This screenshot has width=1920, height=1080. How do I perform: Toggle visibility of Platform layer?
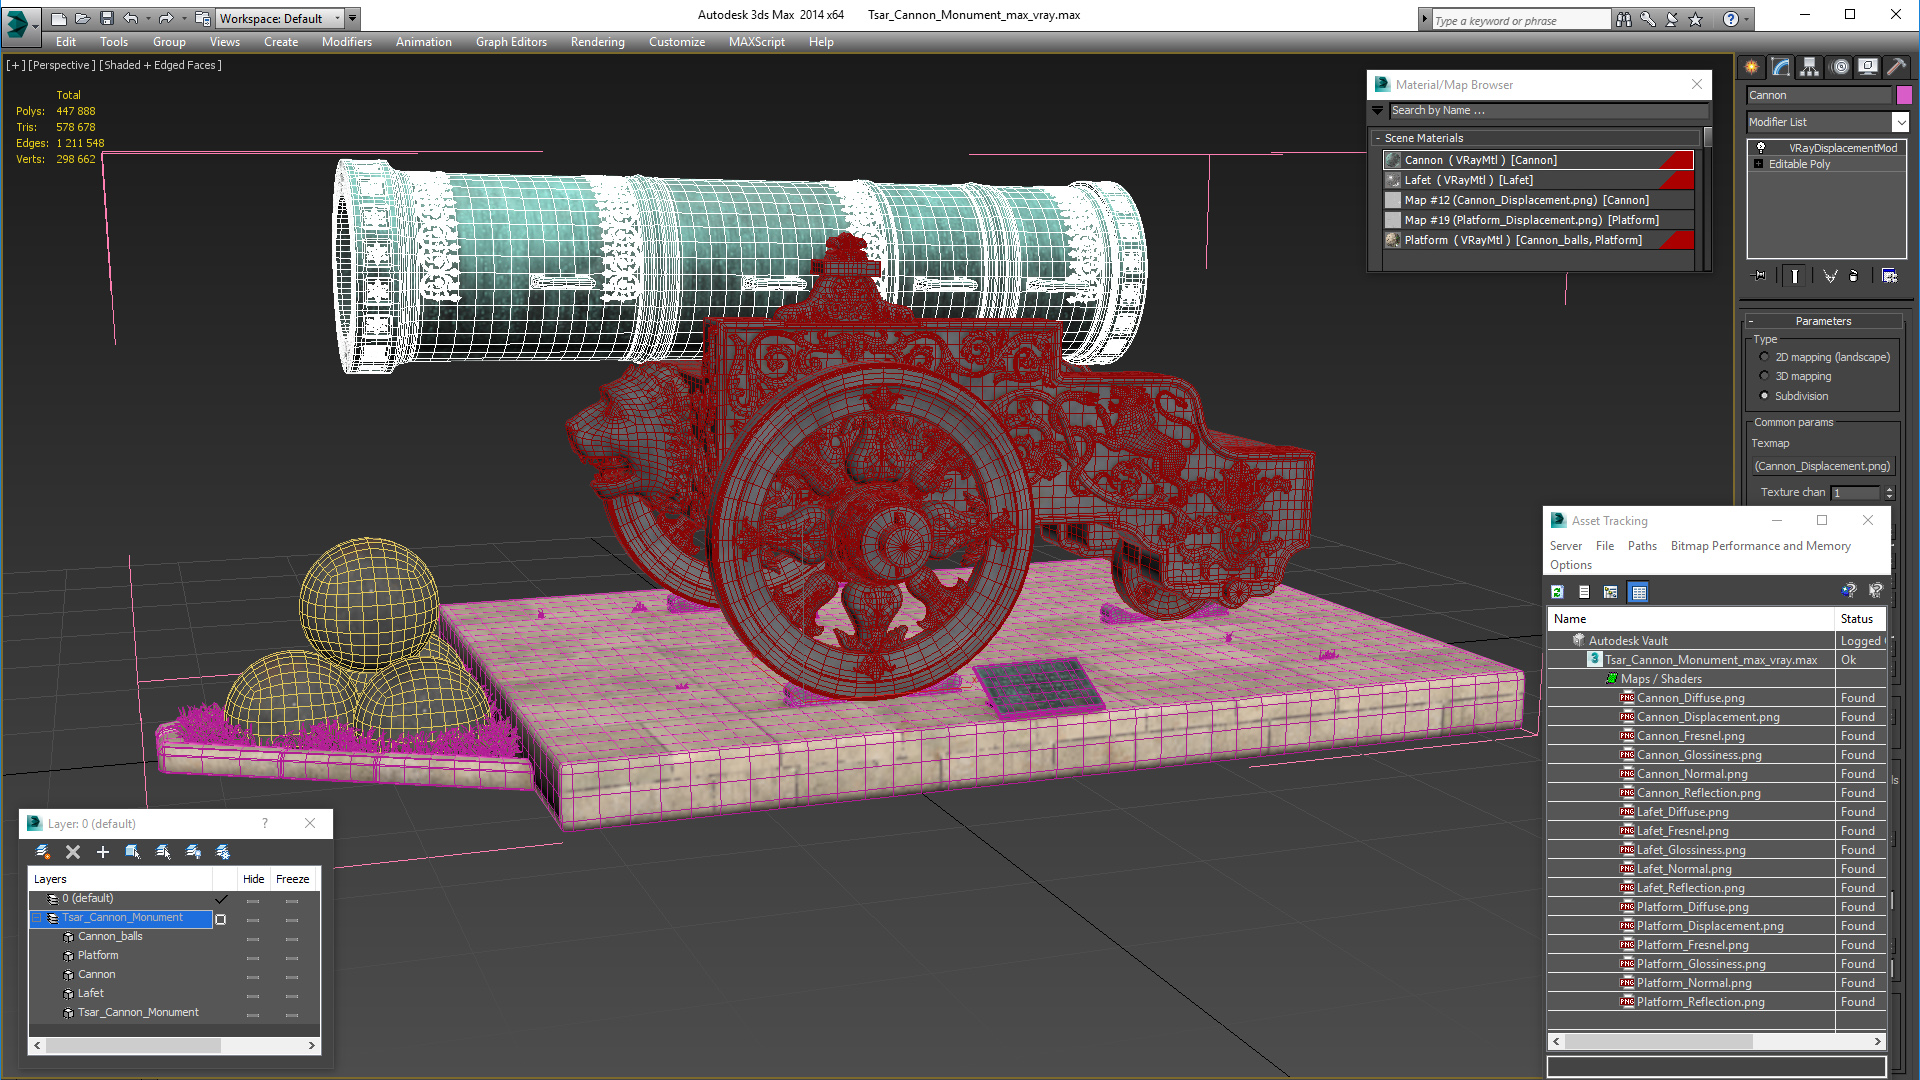253,955
